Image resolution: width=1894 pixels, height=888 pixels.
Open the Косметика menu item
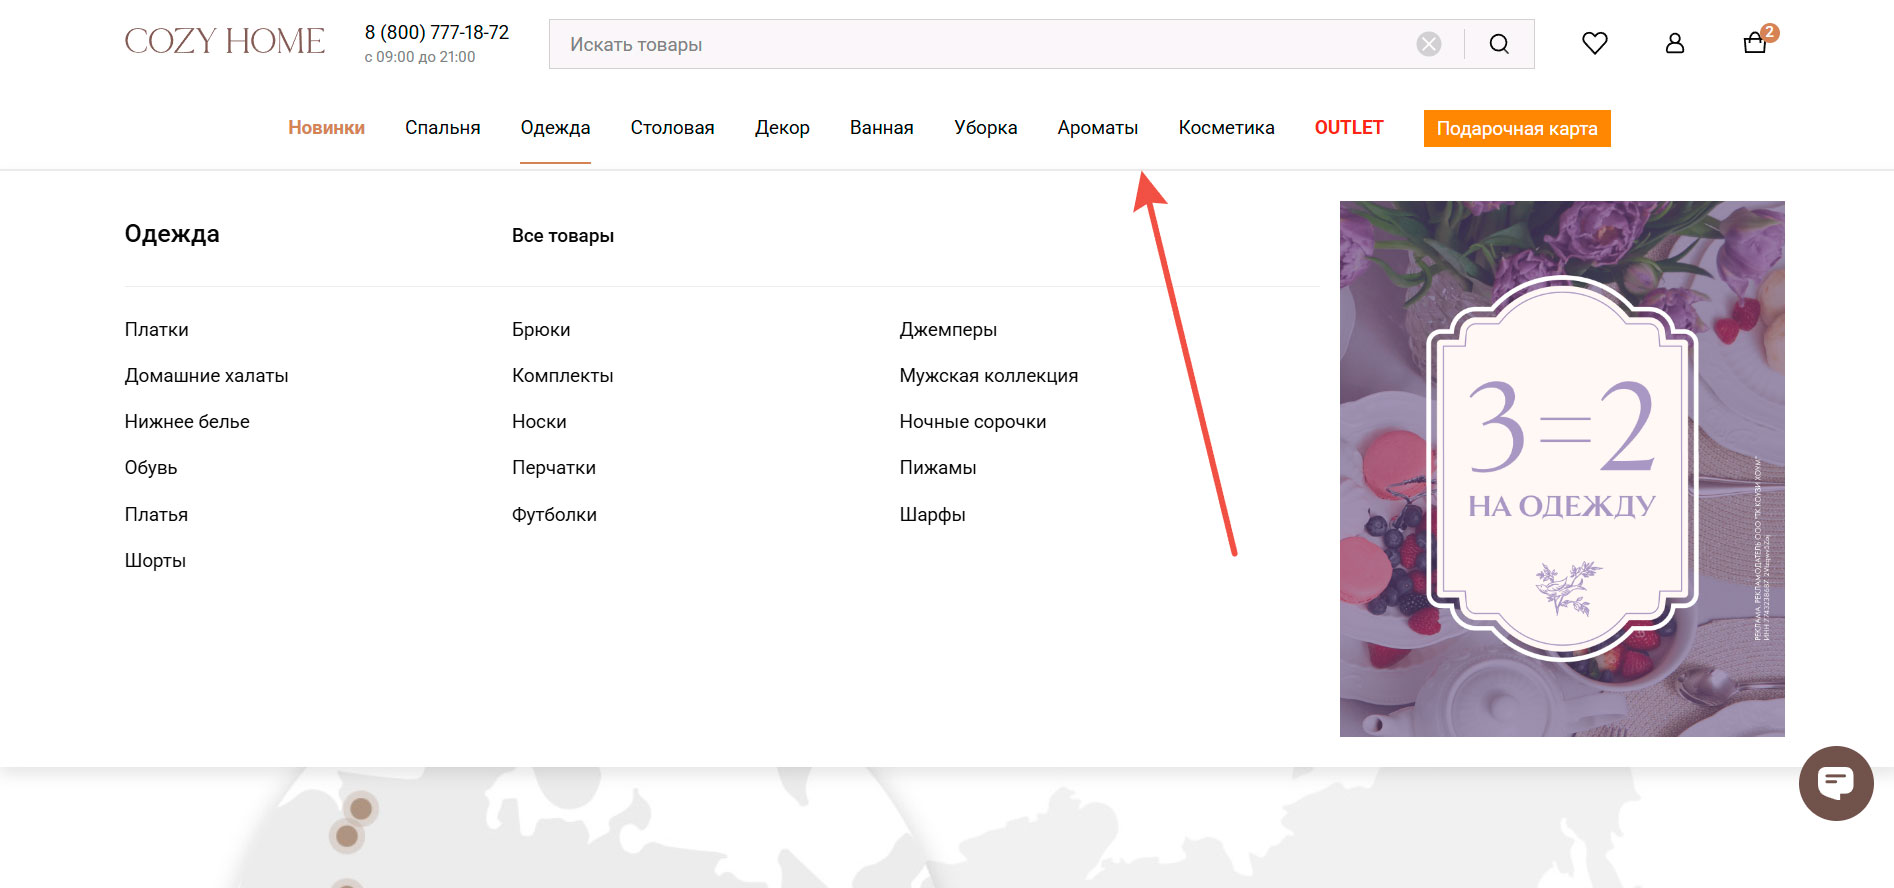pos(1226,128)
